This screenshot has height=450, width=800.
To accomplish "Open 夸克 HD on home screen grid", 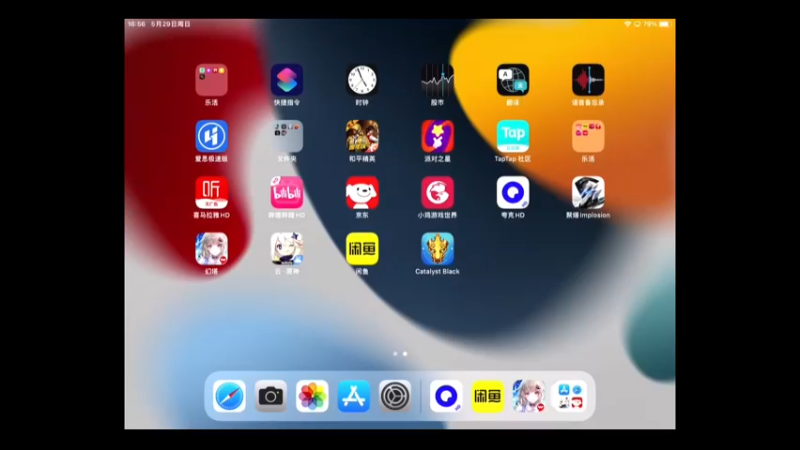I will pyautogui.click(x=513, y=193).
